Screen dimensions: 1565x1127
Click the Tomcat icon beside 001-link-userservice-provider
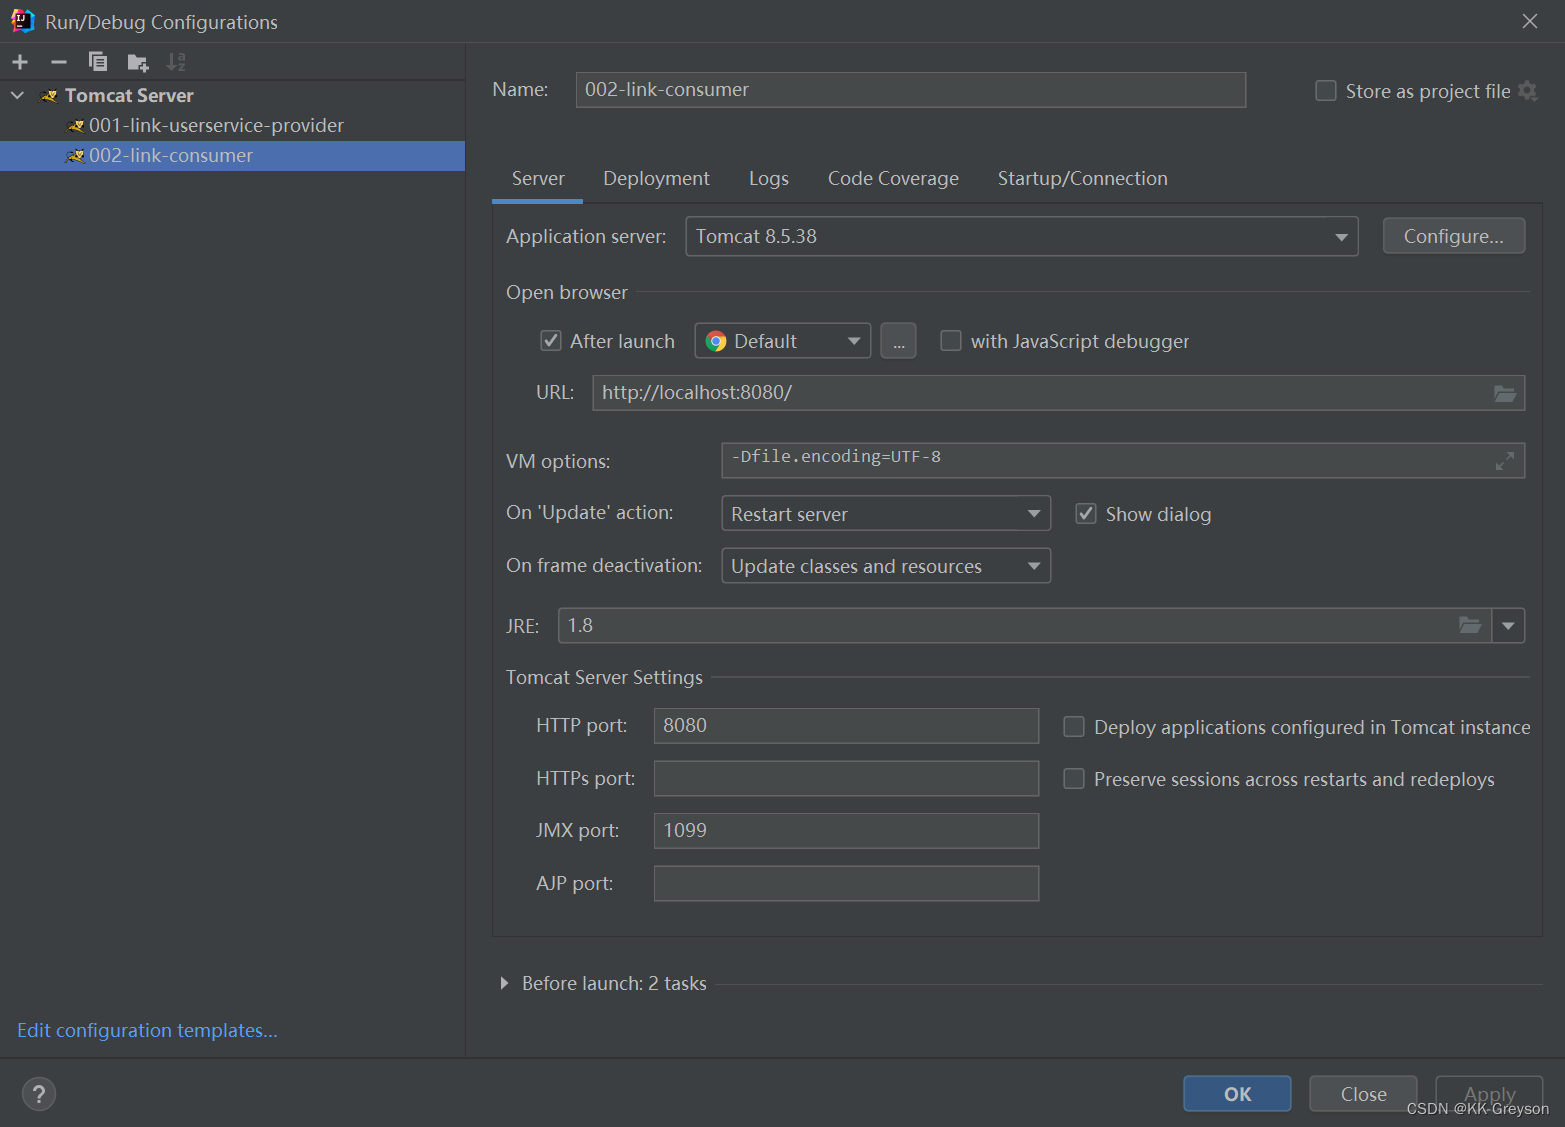(x=75, y=126)
